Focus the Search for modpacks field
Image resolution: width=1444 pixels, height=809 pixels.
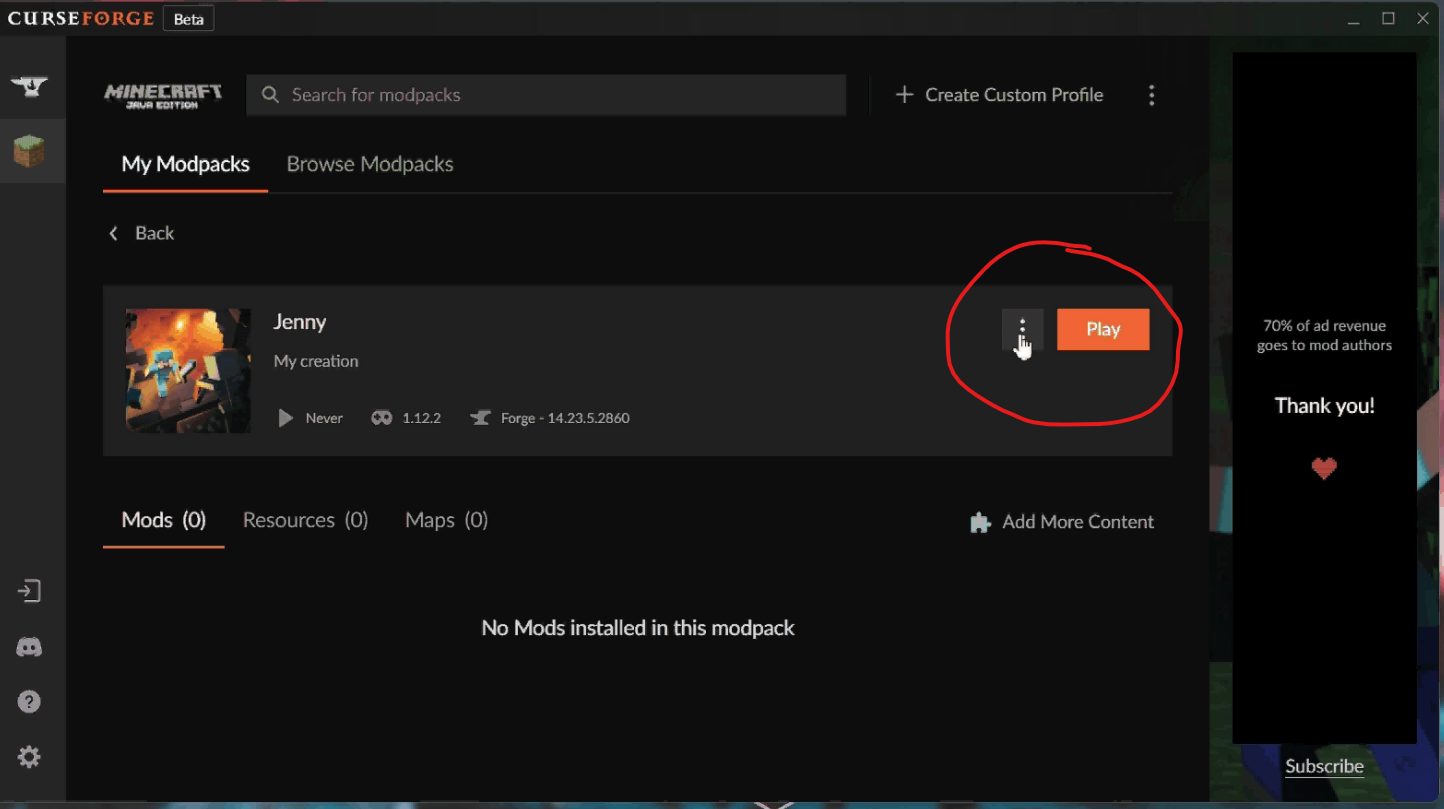coord(546,95)
